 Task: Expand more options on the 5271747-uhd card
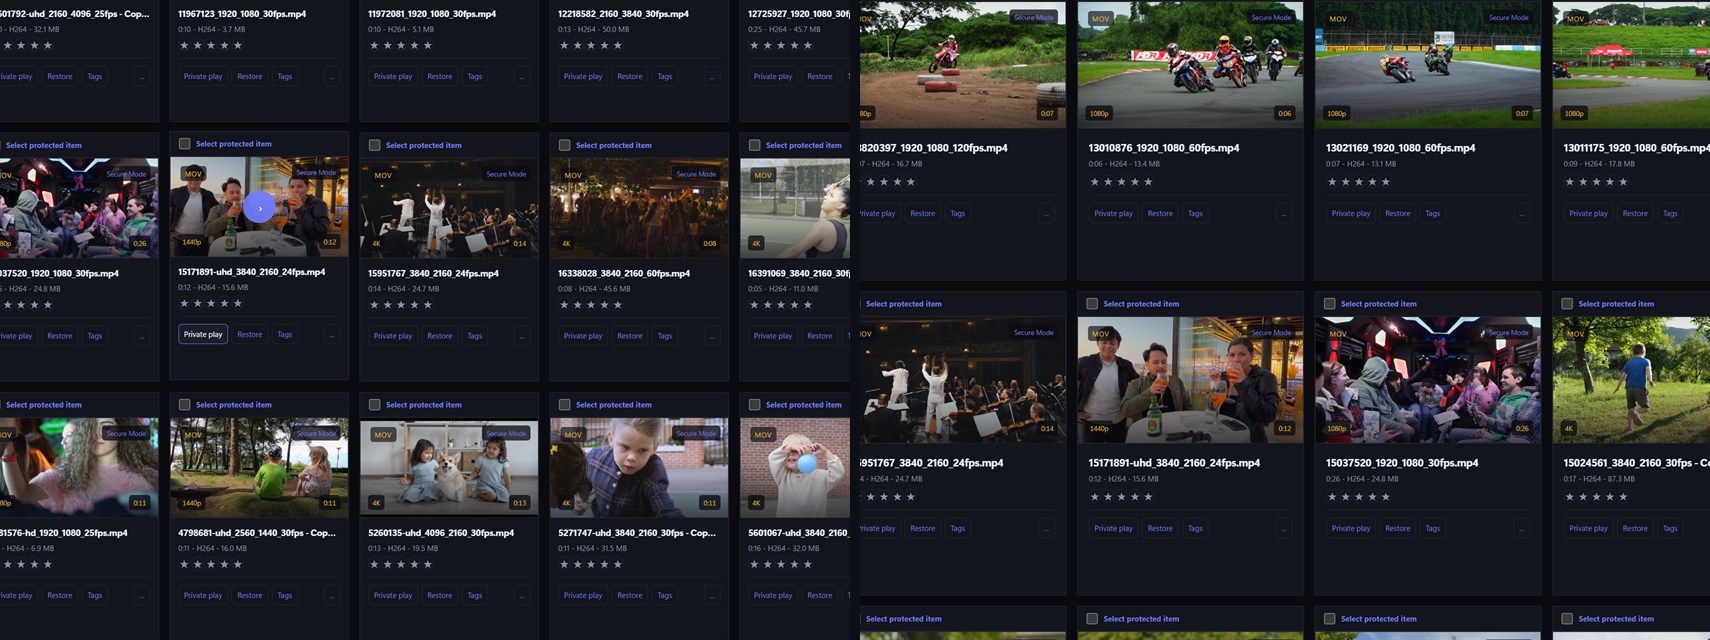click(x=712, y=595)
